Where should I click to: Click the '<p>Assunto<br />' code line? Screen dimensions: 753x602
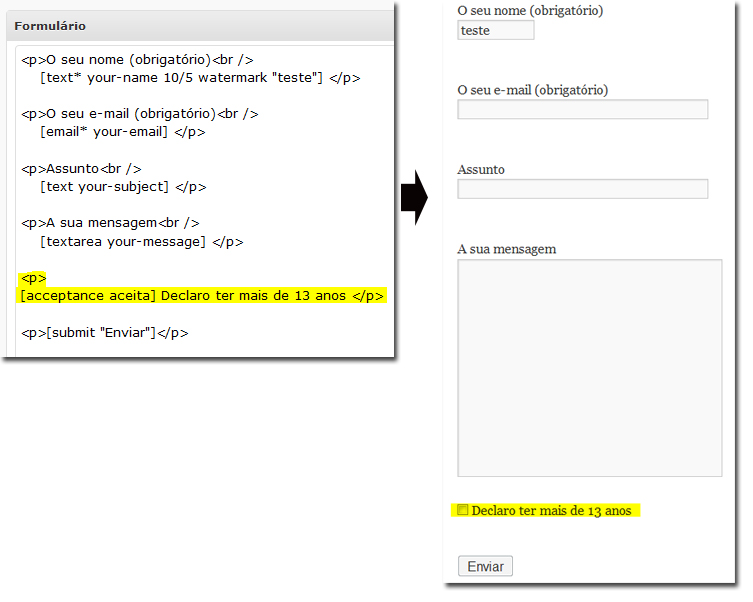point(81,169)
